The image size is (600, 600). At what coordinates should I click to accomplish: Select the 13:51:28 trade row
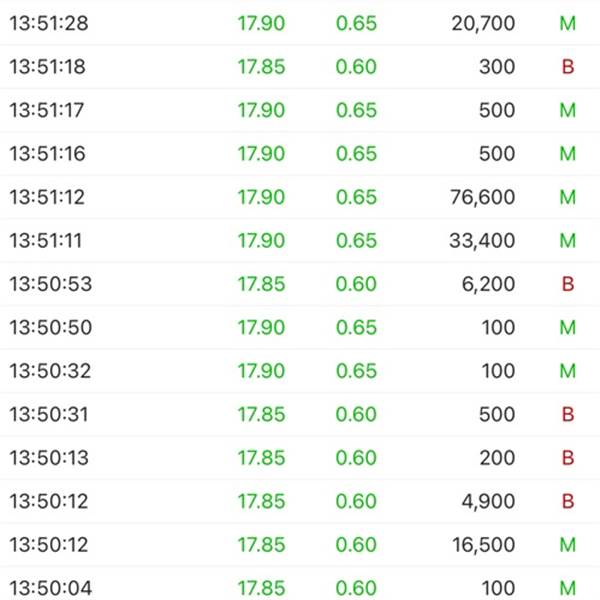point(300,23)
